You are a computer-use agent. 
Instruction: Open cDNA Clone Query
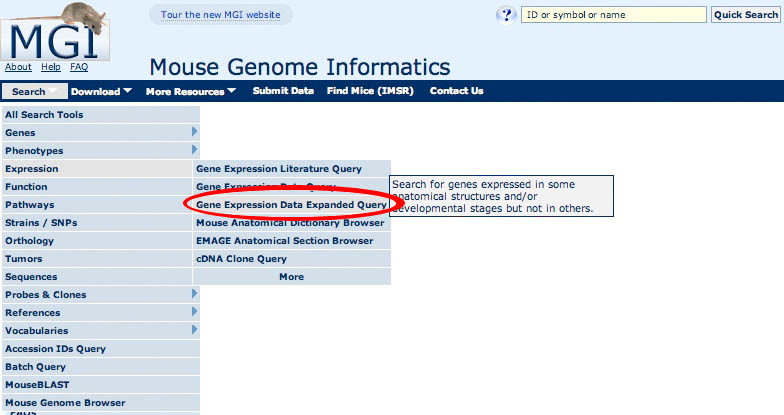(x=292, y=258)
